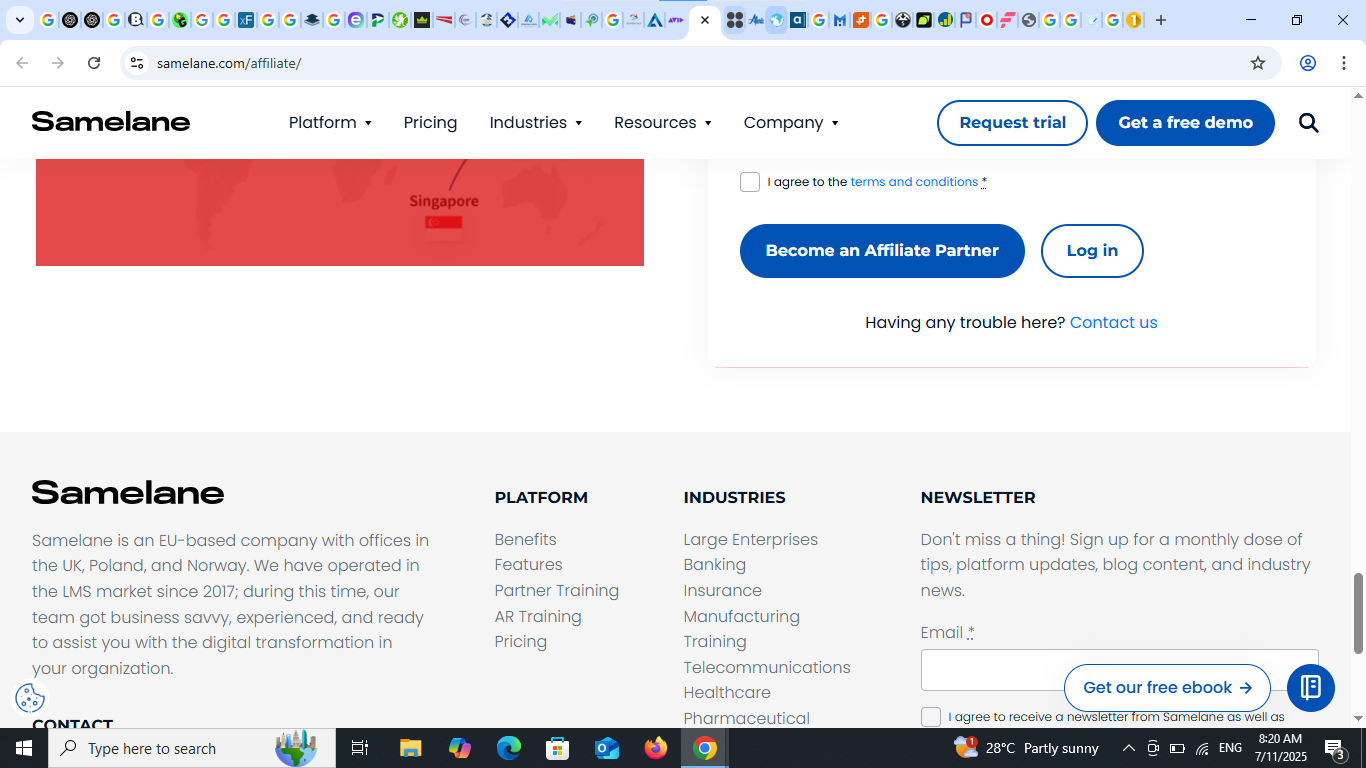Image resolution: width=1366 pixels, height=768 pixels.
Task: Open a new browser tab
Action: coord(1161,20)
